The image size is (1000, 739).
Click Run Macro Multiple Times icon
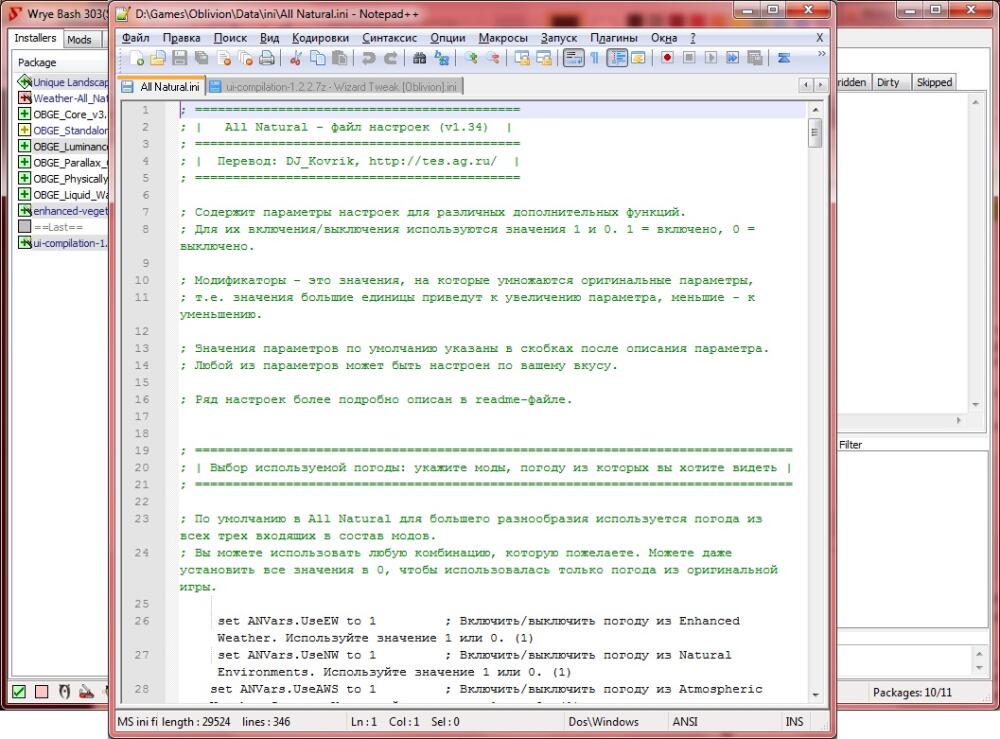tap(733, 59)
